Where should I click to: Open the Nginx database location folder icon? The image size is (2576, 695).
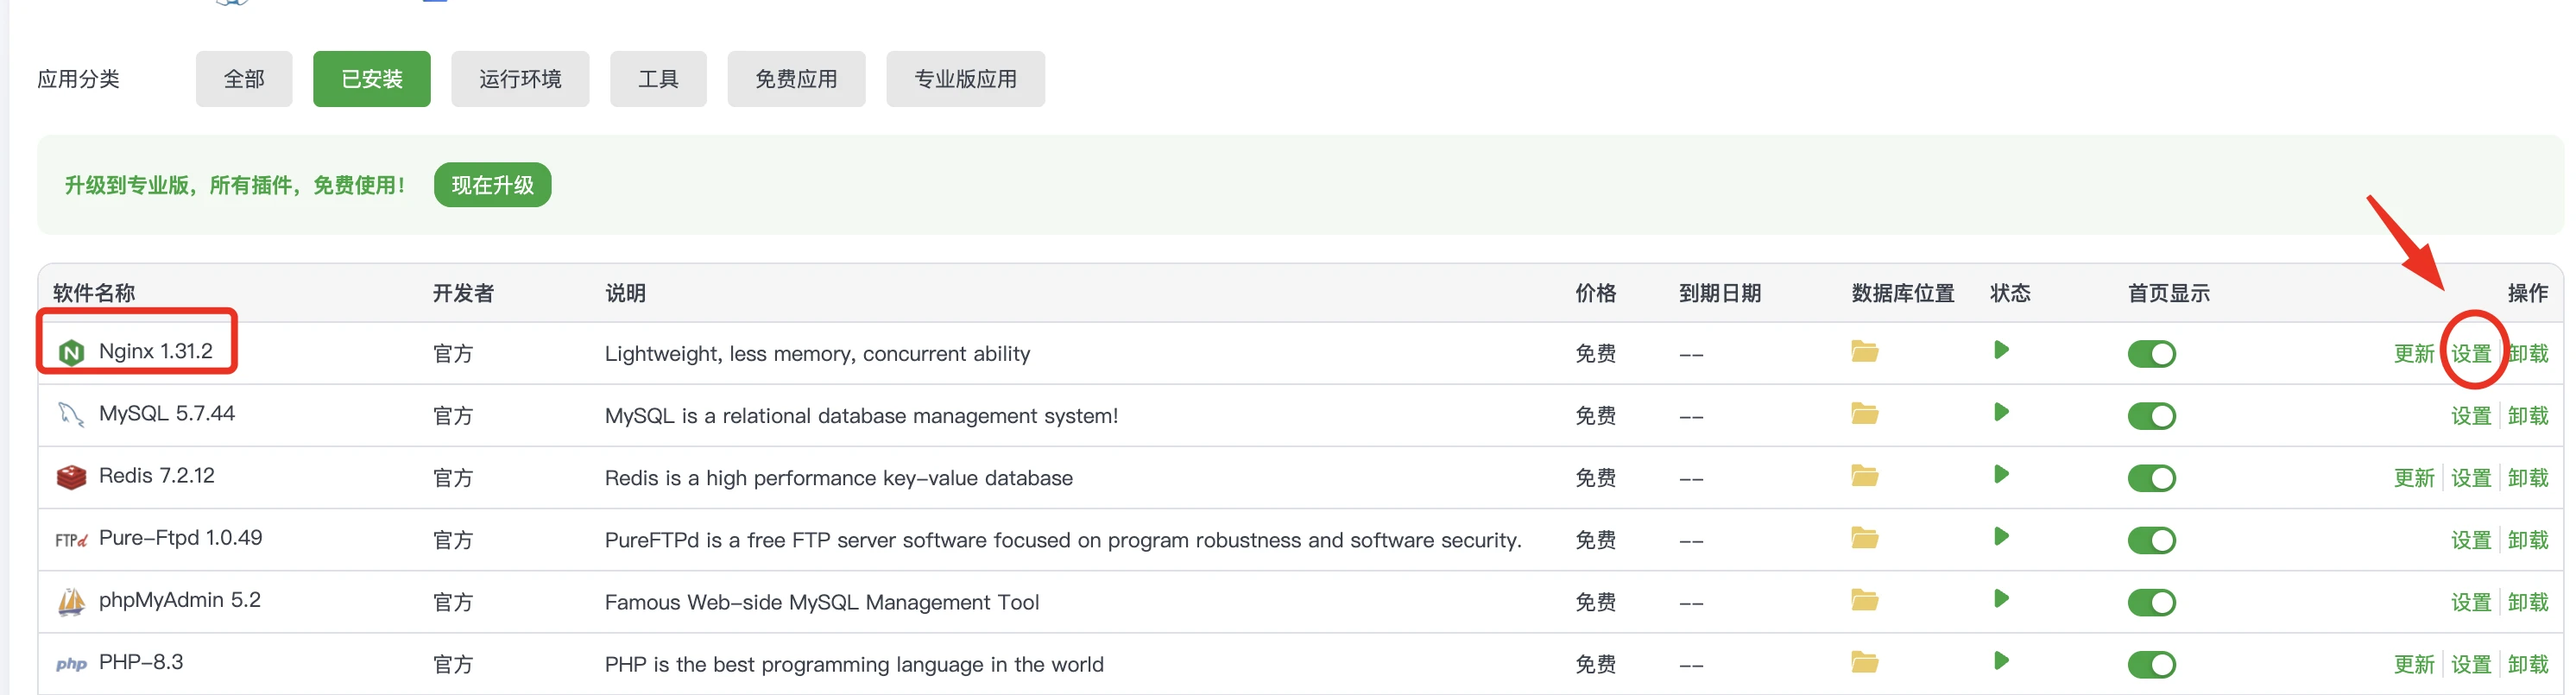tap(1864, 351)
